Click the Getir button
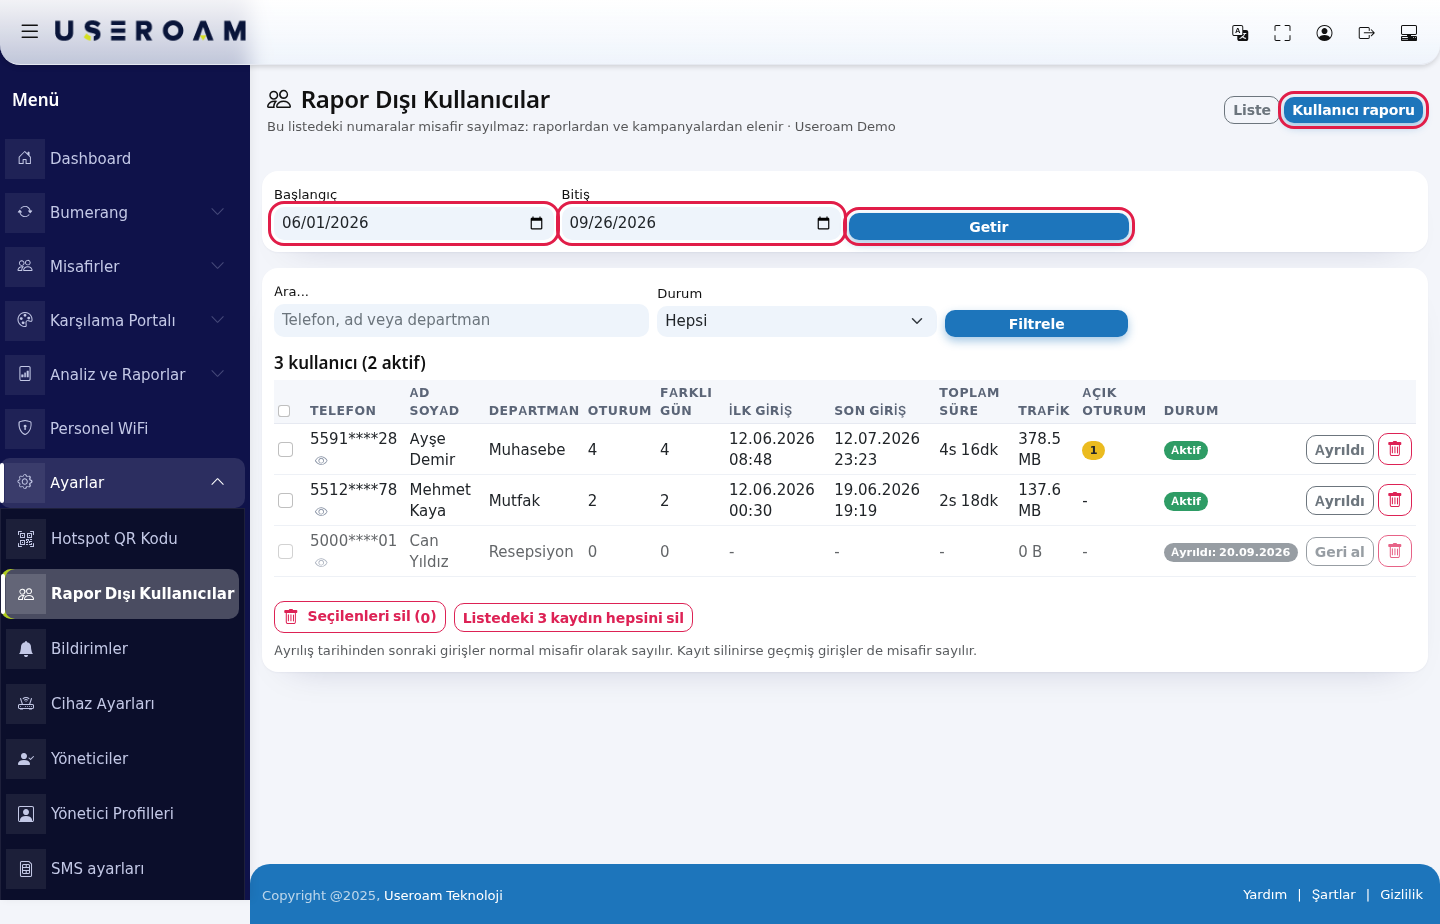1440x924 pixels. pyautogui.click(x=989, y=227)
